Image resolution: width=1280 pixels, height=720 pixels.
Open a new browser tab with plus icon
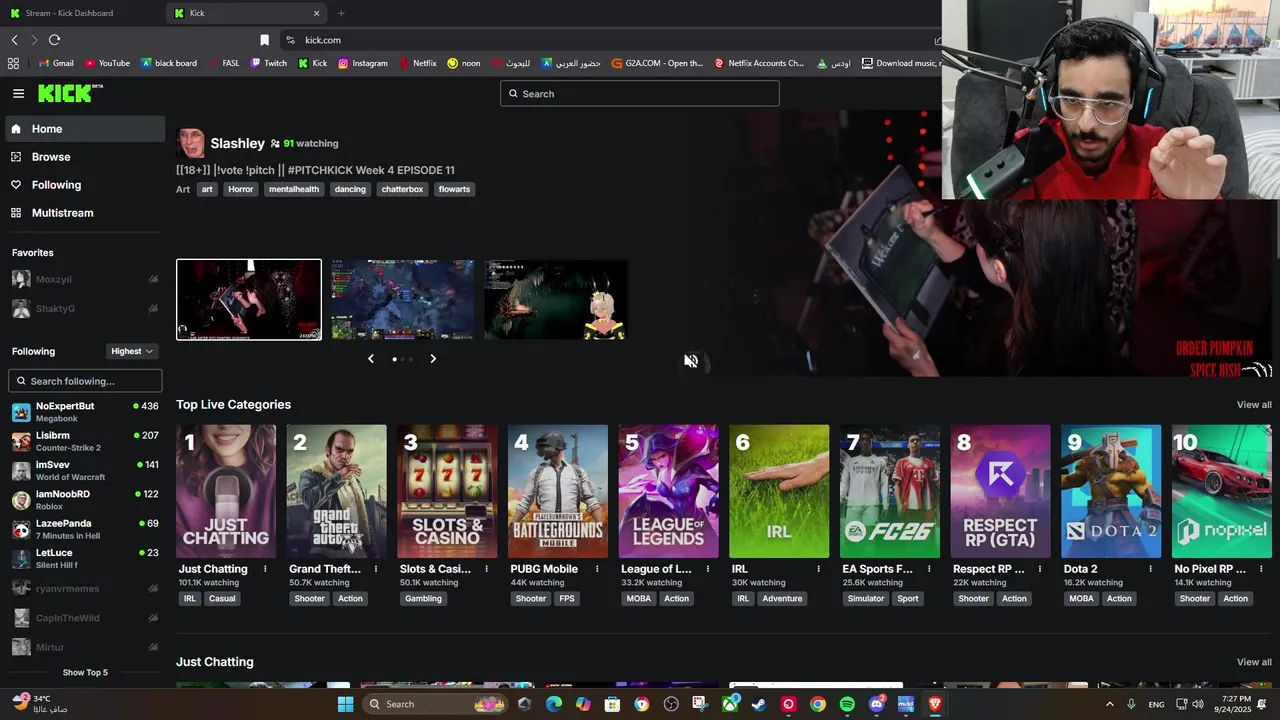click(x=341, y=13)
